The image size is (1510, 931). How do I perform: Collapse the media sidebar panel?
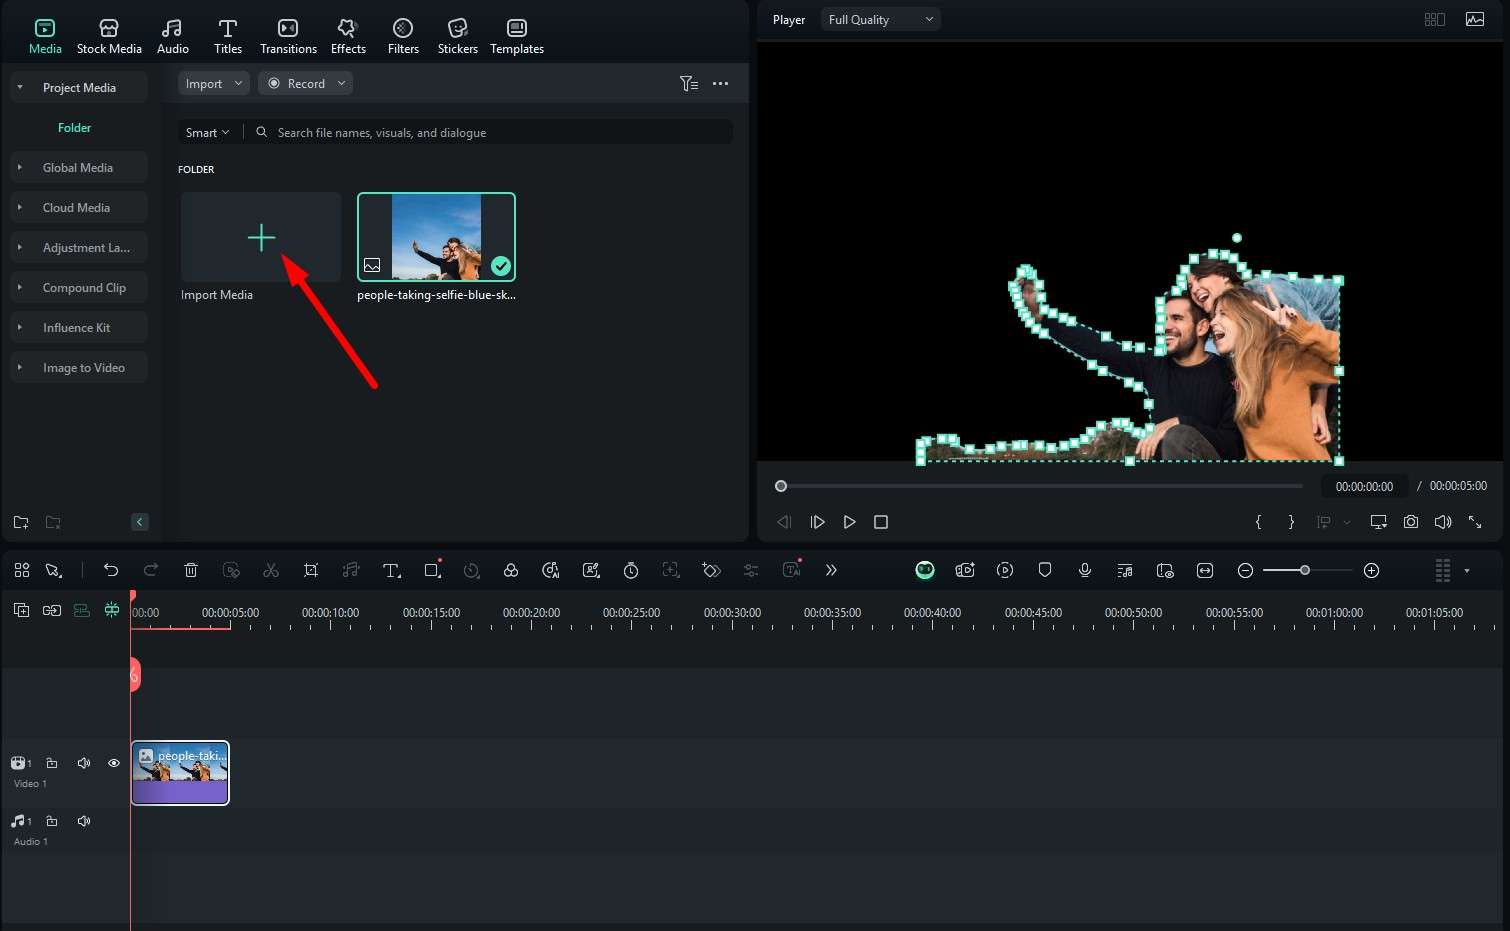pos(140,522)
